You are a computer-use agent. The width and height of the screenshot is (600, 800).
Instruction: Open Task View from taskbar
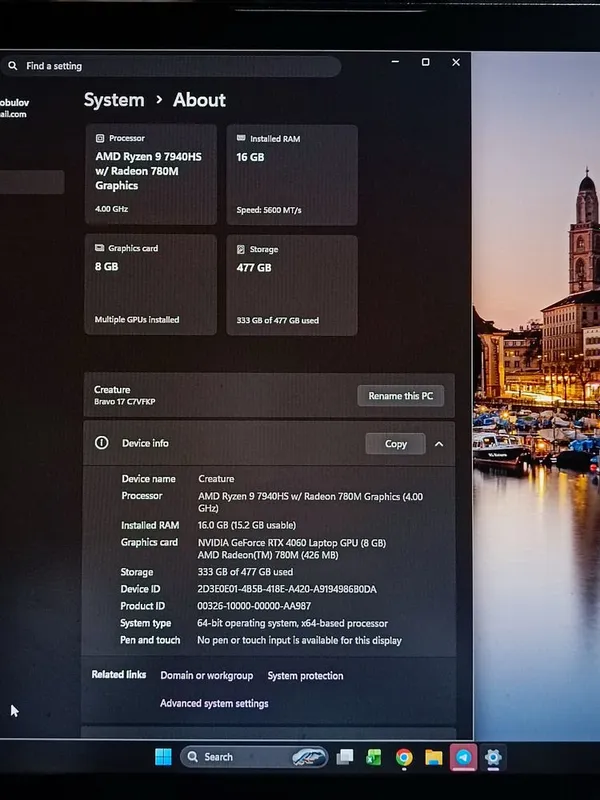(345, 757)
